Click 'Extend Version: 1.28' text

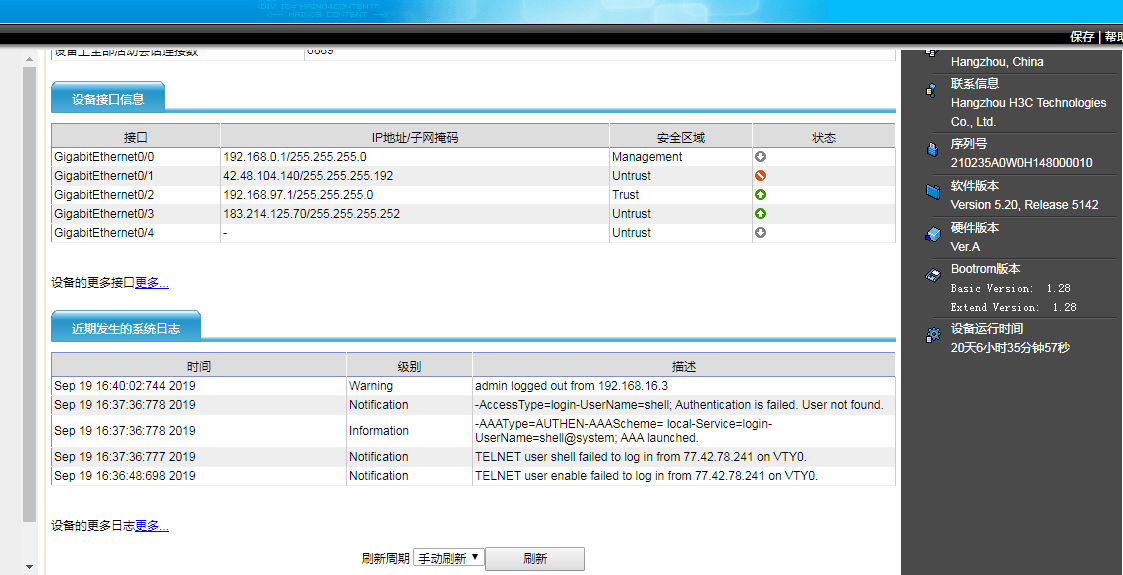click(x=1013, y=307)
